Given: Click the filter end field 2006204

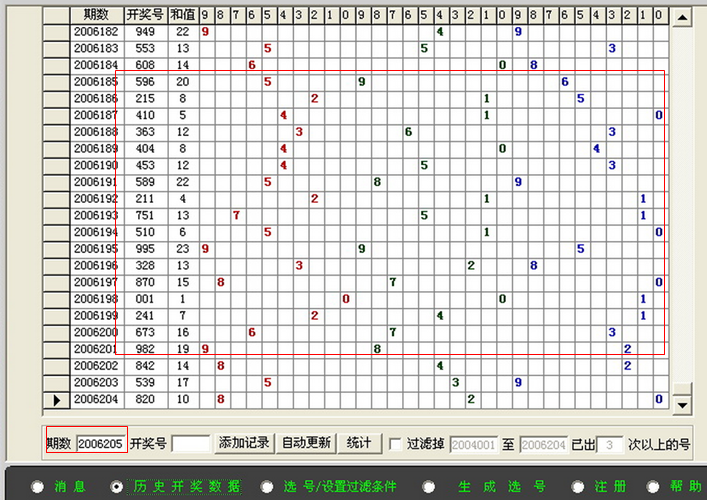Looking at the screenshot, I should coord(543,445).
